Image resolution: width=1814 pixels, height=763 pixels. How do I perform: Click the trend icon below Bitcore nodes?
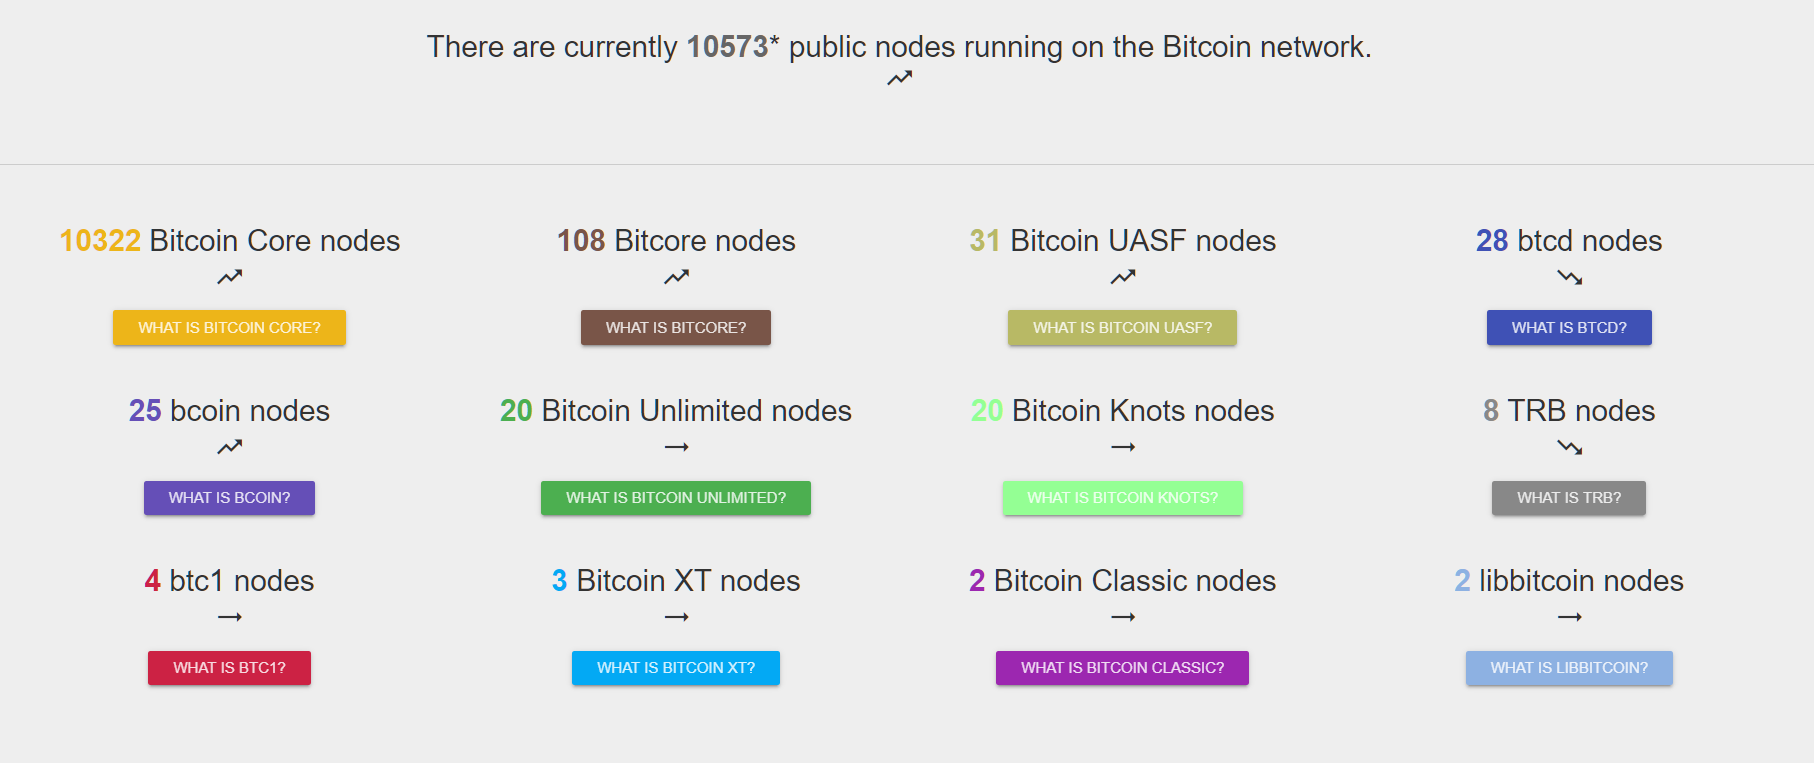click(x=676, y=277)
